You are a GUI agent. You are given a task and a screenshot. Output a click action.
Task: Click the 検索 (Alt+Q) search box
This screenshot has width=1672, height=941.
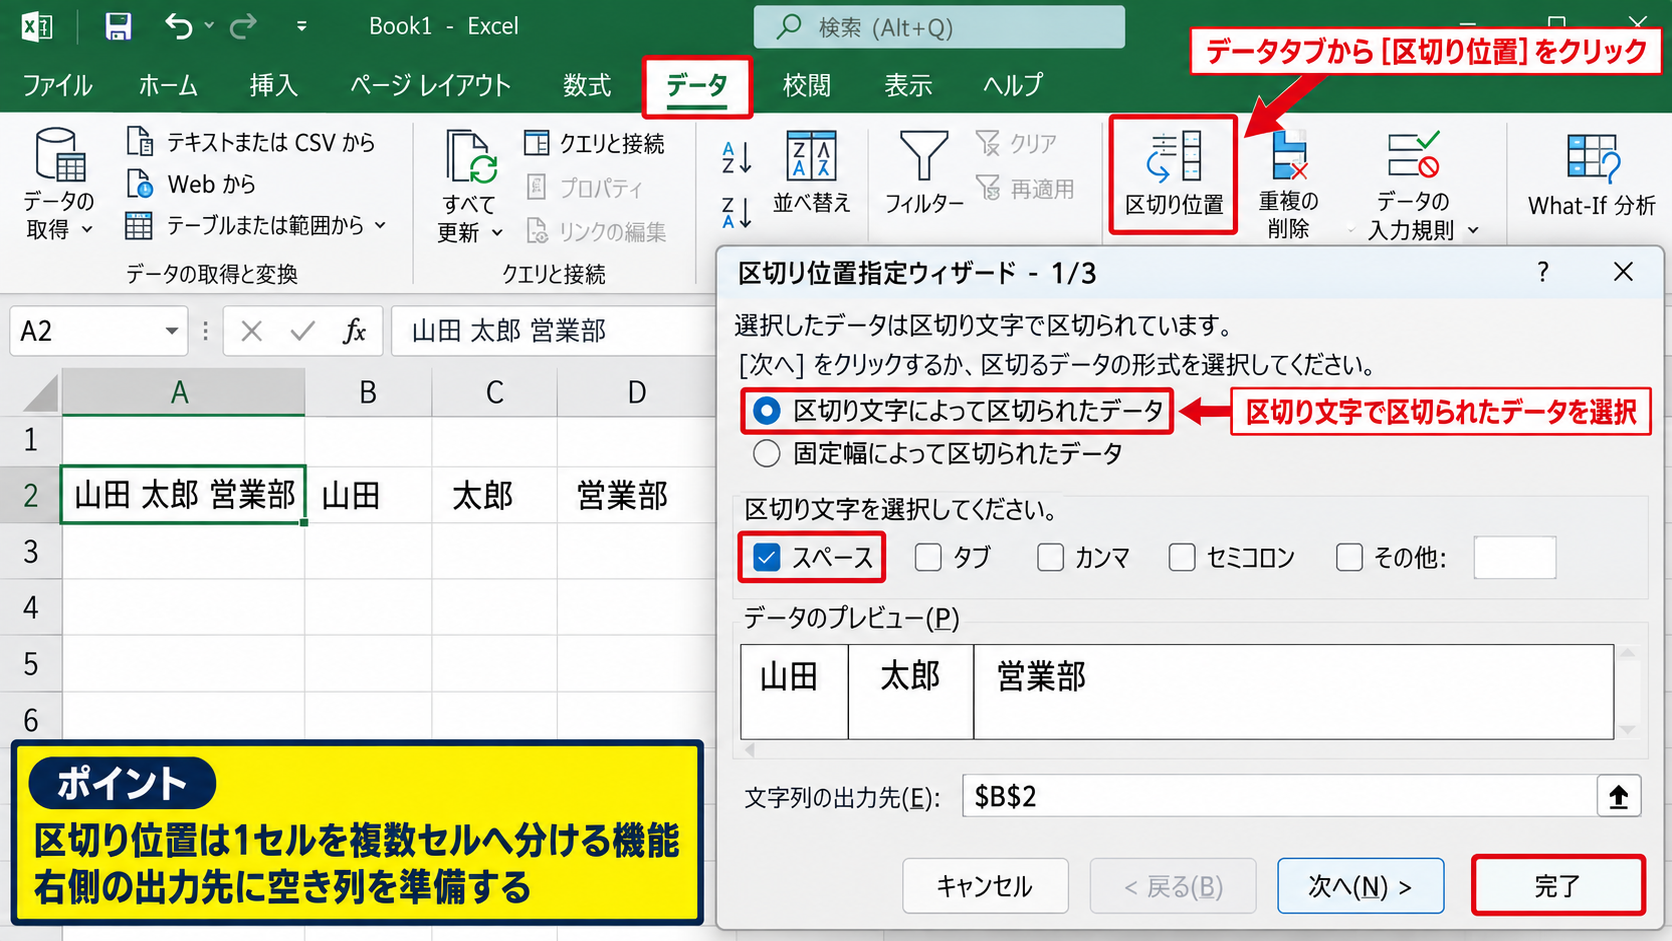(x=939, y=27)
